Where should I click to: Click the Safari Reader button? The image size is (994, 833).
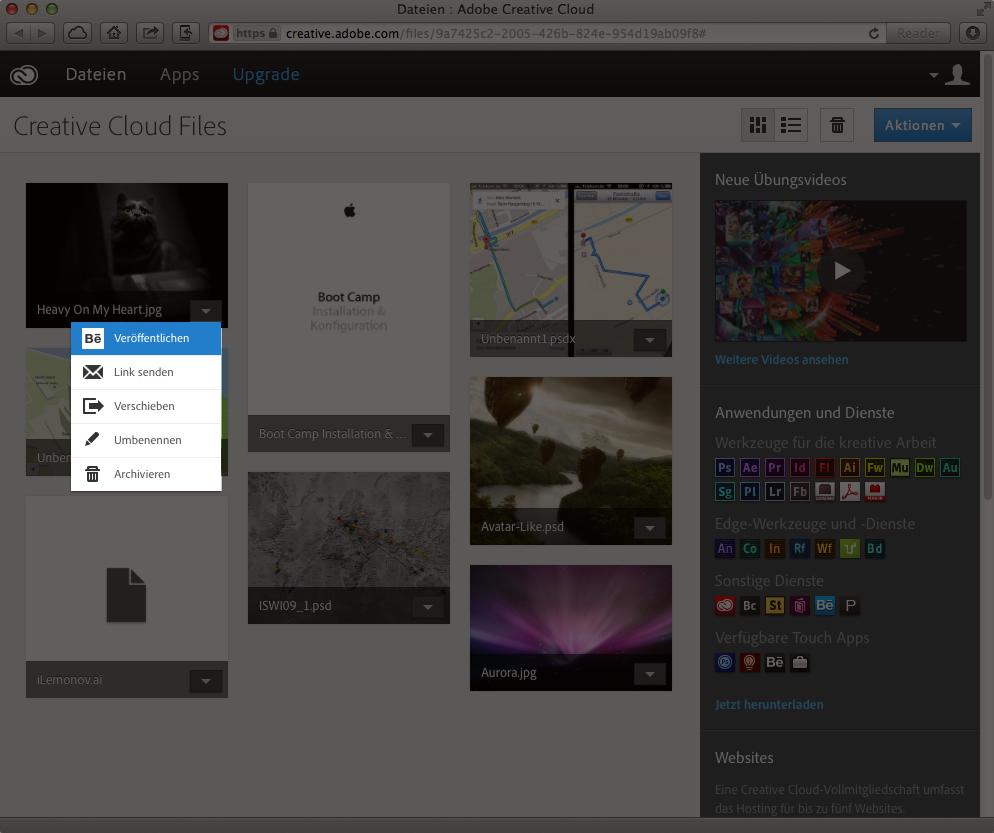pos(918,33)
